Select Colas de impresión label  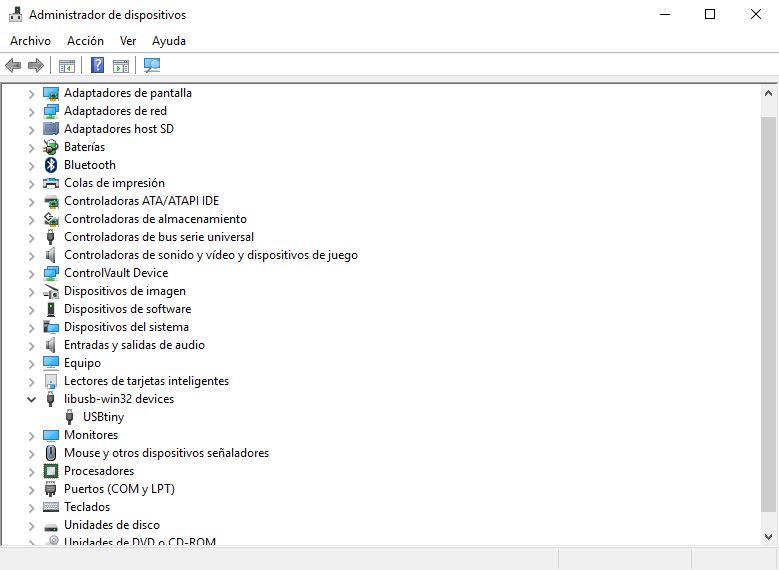(x=114, y=183)
